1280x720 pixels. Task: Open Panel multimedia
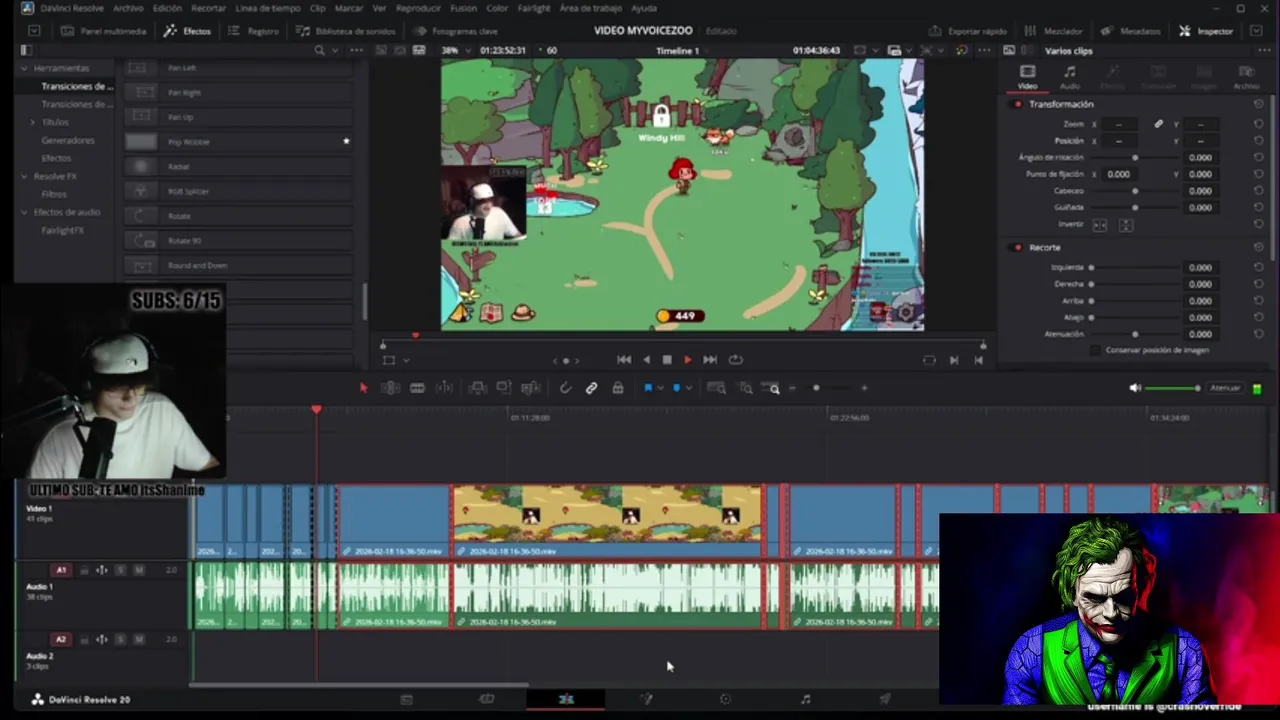point(103,31)
